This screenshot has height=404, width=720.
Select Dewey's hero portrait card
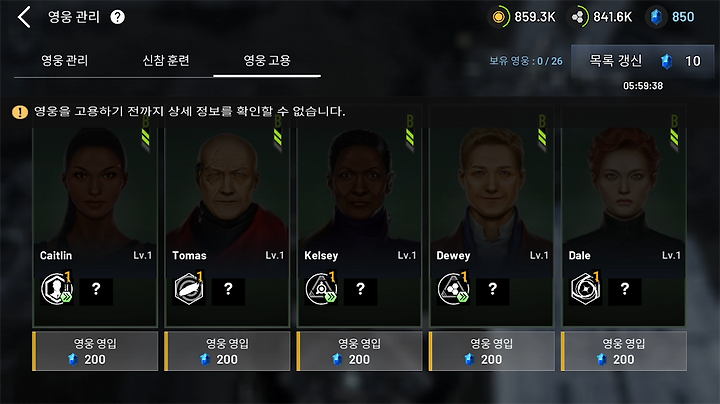tap(491, 191)
